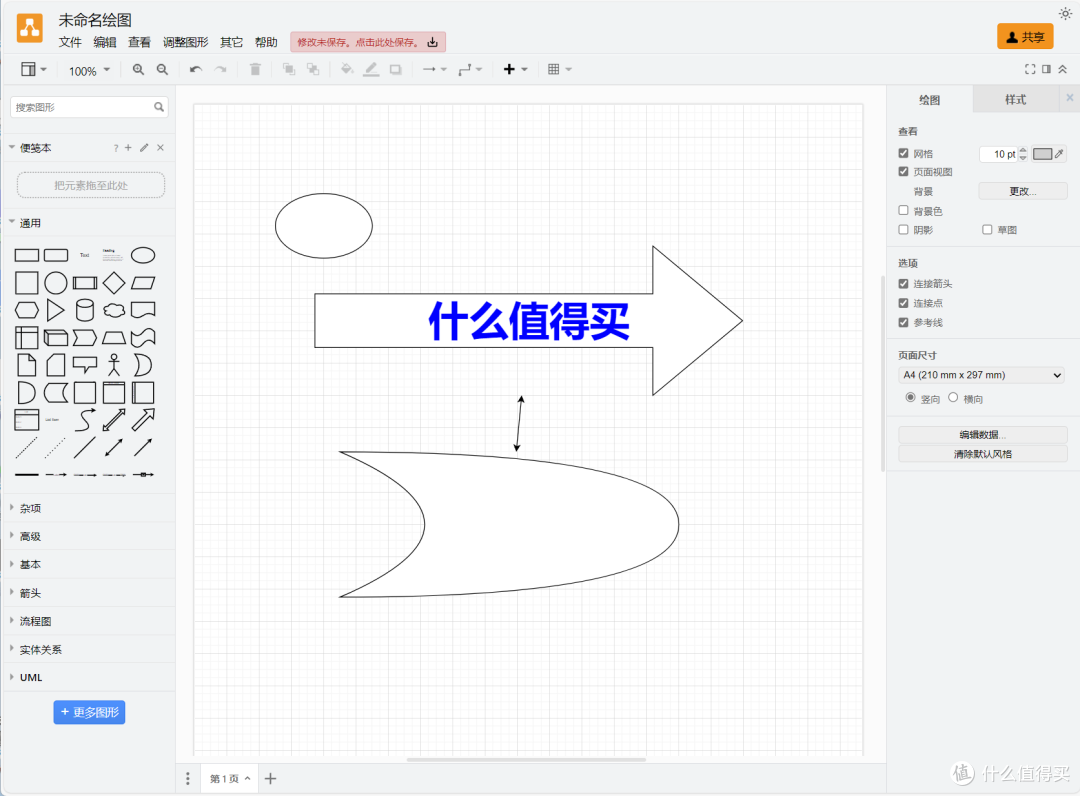This screenshot has width=1080, height=796.
Task: Open the view layout dropdown in toolbar
Action: 34,70
